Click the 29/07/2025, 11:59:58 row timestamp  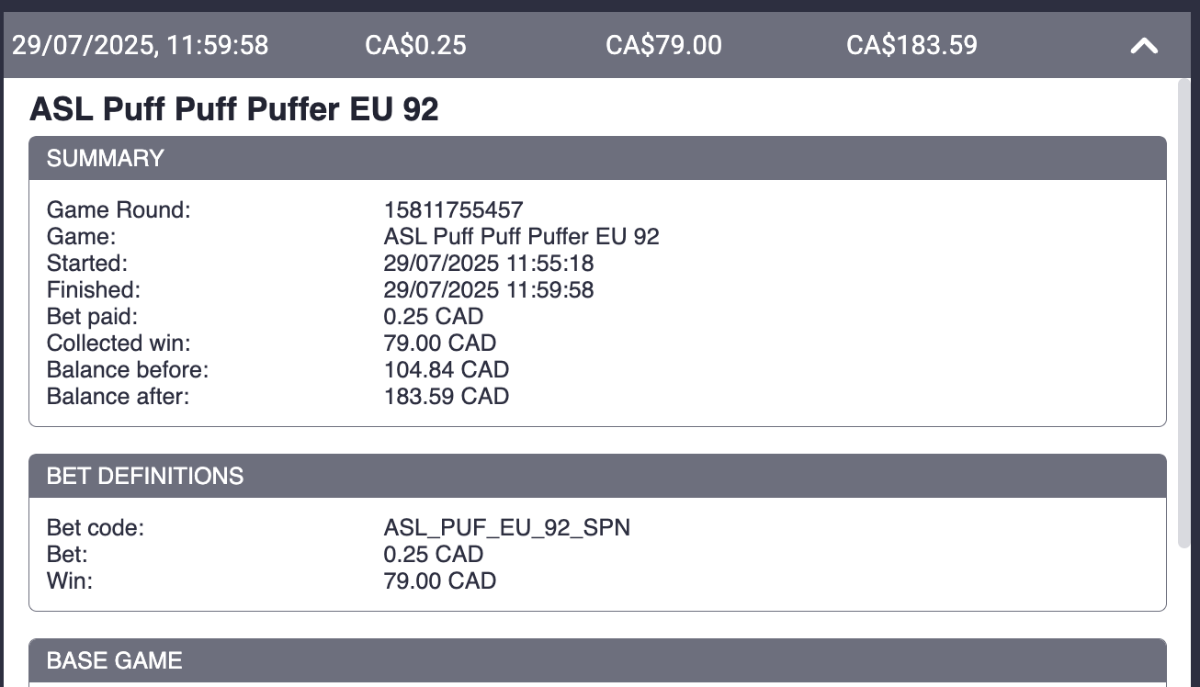(140, 45)
